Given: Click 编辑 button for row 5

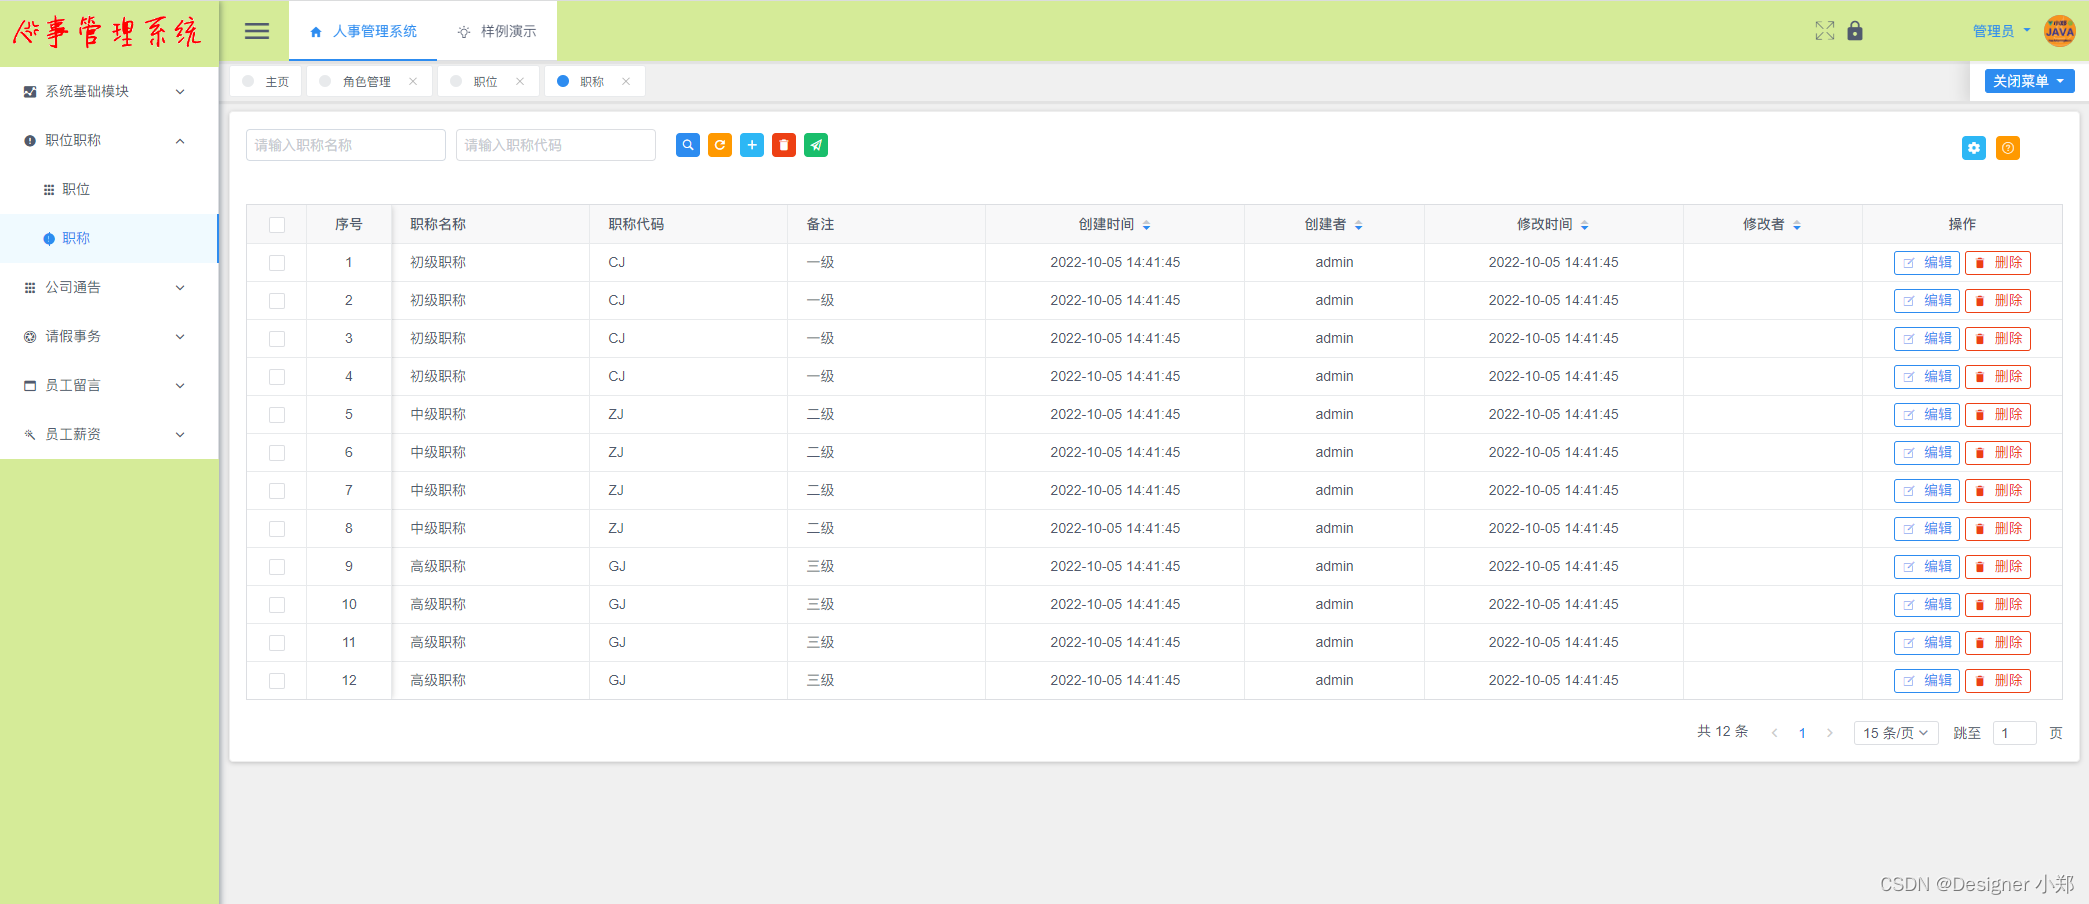Looking at the screenshot, I should click(x=1926, y=415).
